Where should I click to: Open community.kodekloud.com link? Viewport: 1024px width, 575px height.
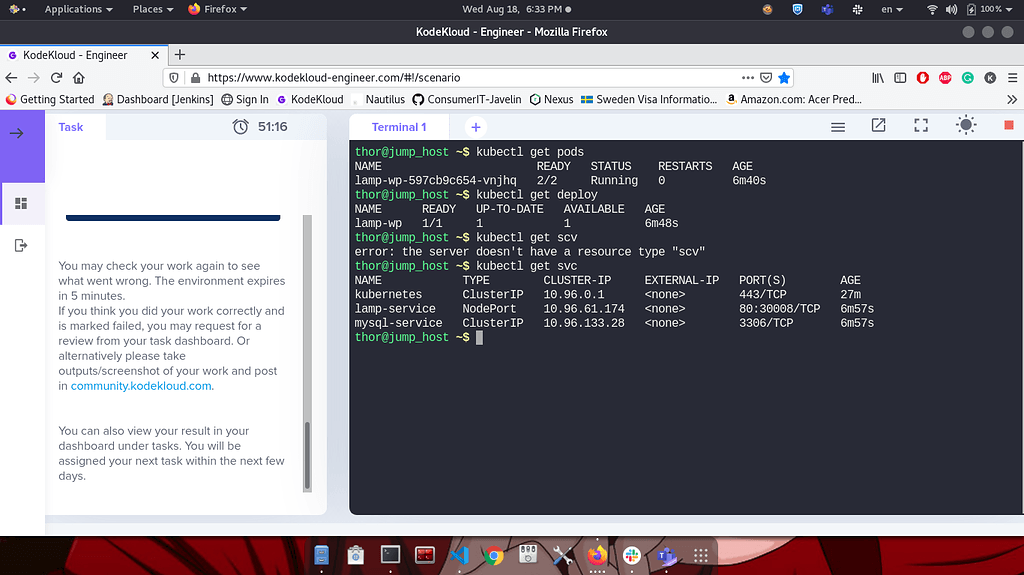pos(141,386)
